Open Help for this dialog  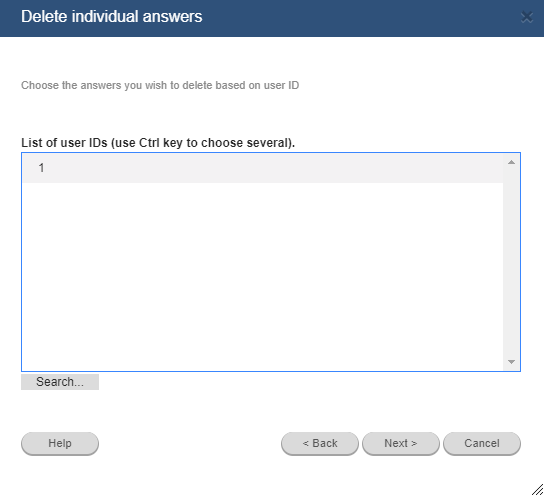[60, 443]
